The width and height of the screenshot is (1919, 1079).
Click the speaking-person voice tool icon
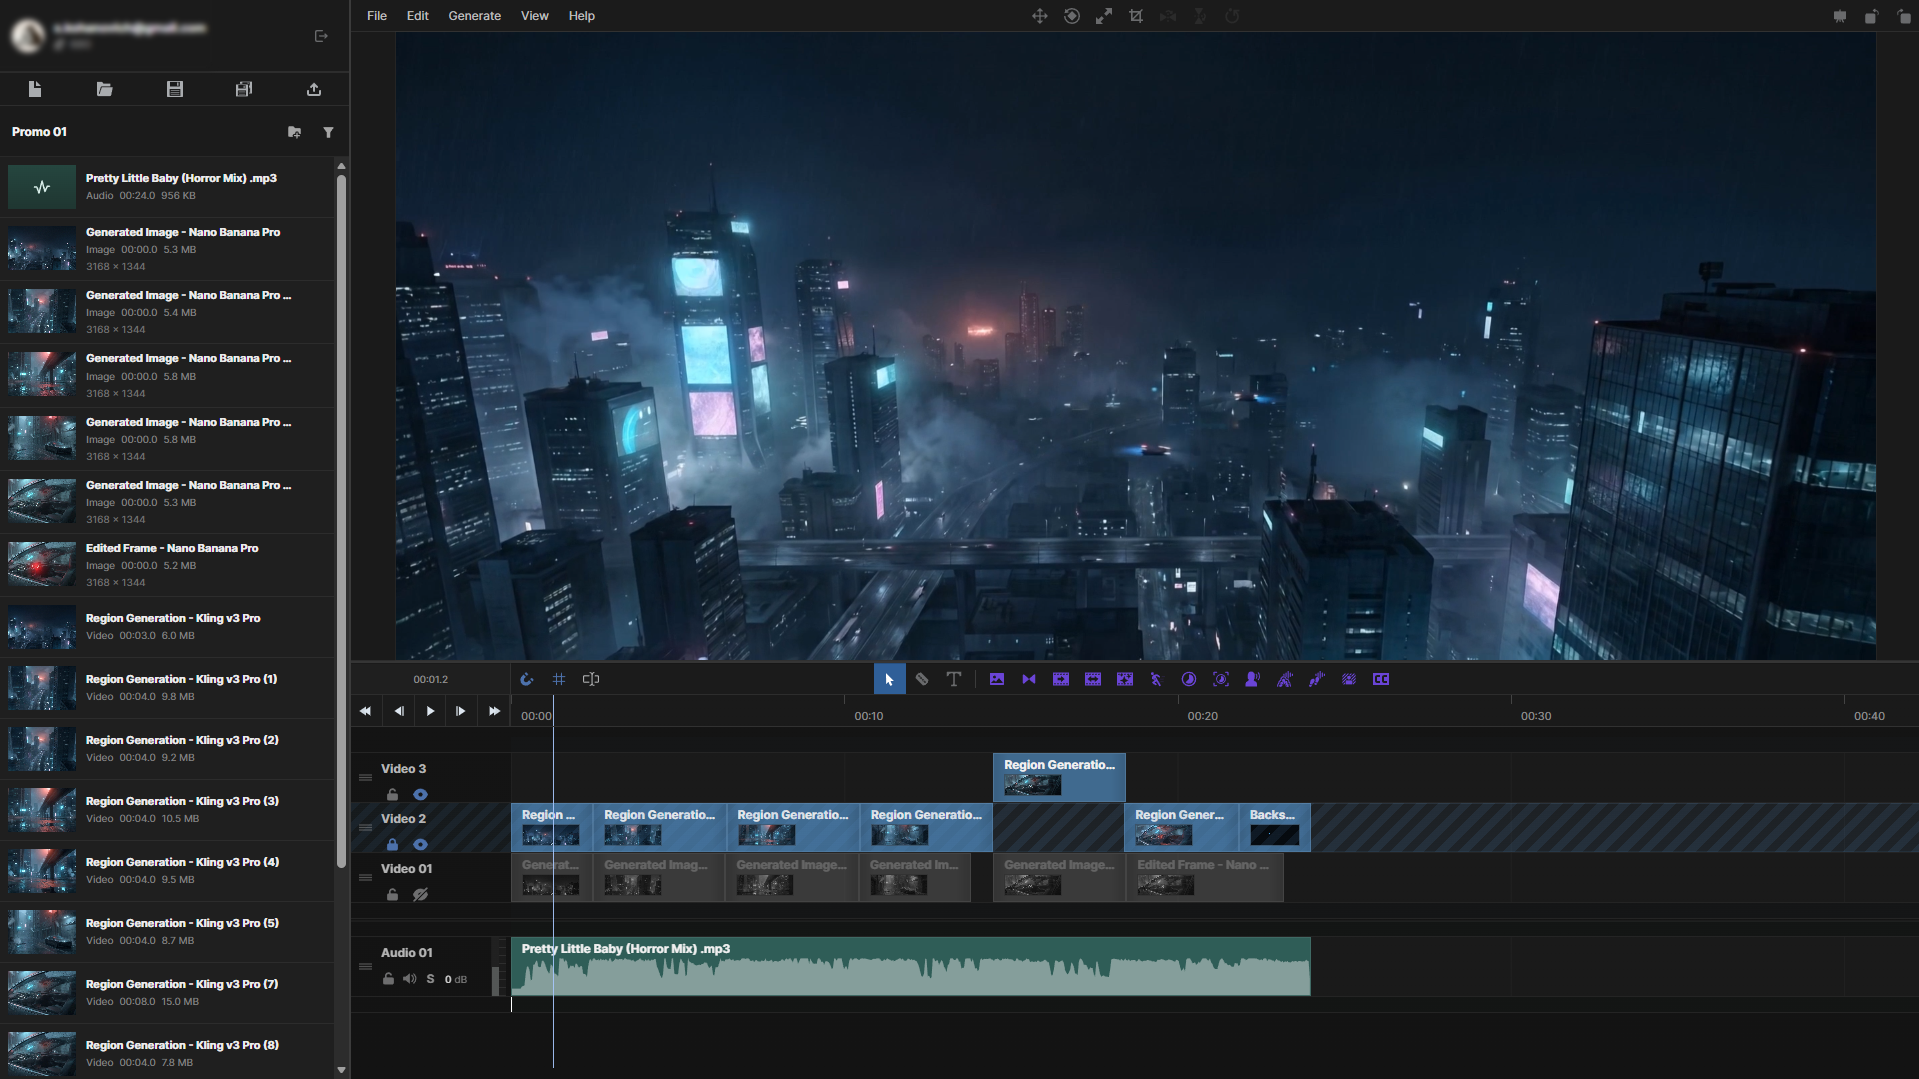coord(1252,679)
